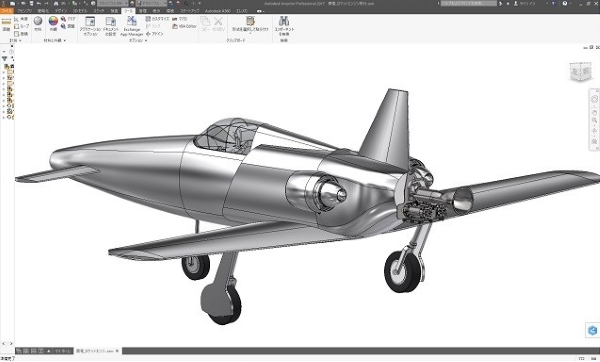Open Document Settings icon in ribbon
This screenshot has height=362, width=600.
(111, 26)
